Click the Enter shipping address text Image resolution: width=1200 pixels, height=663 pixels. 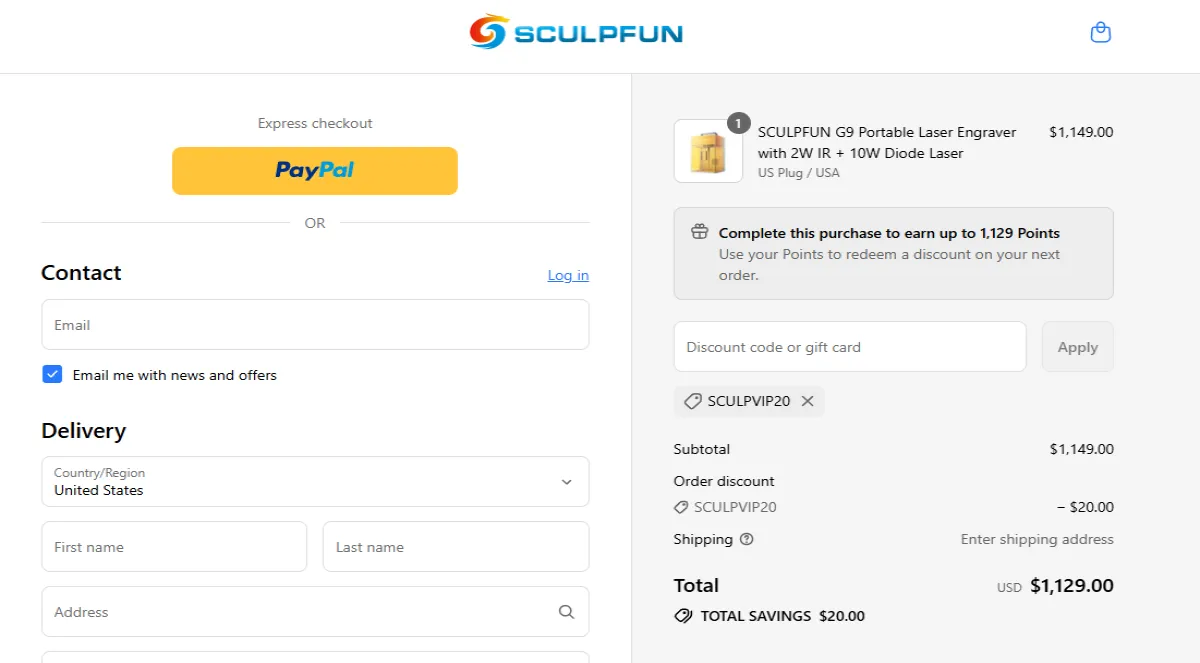1037,539
